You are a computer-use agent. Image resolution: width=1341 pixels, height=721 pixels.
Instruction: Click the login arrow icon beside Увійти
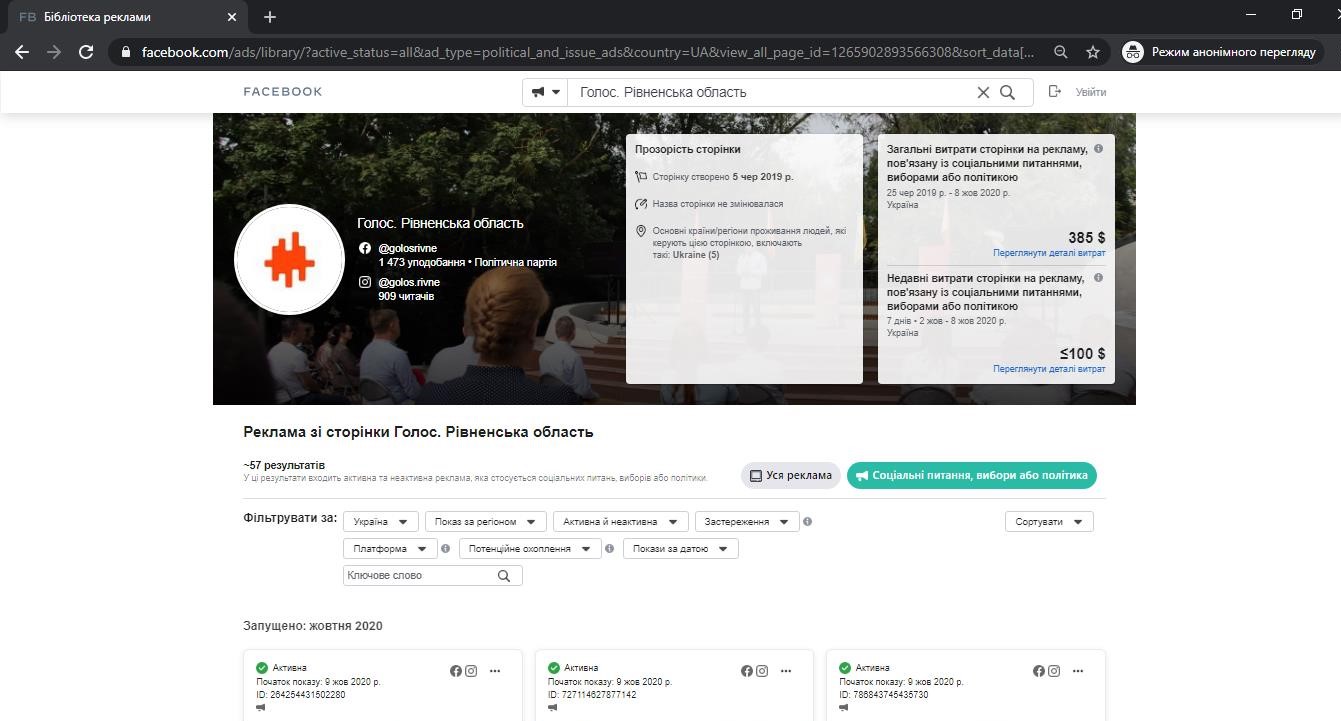pyautogui.click(x=1054, y=92)
